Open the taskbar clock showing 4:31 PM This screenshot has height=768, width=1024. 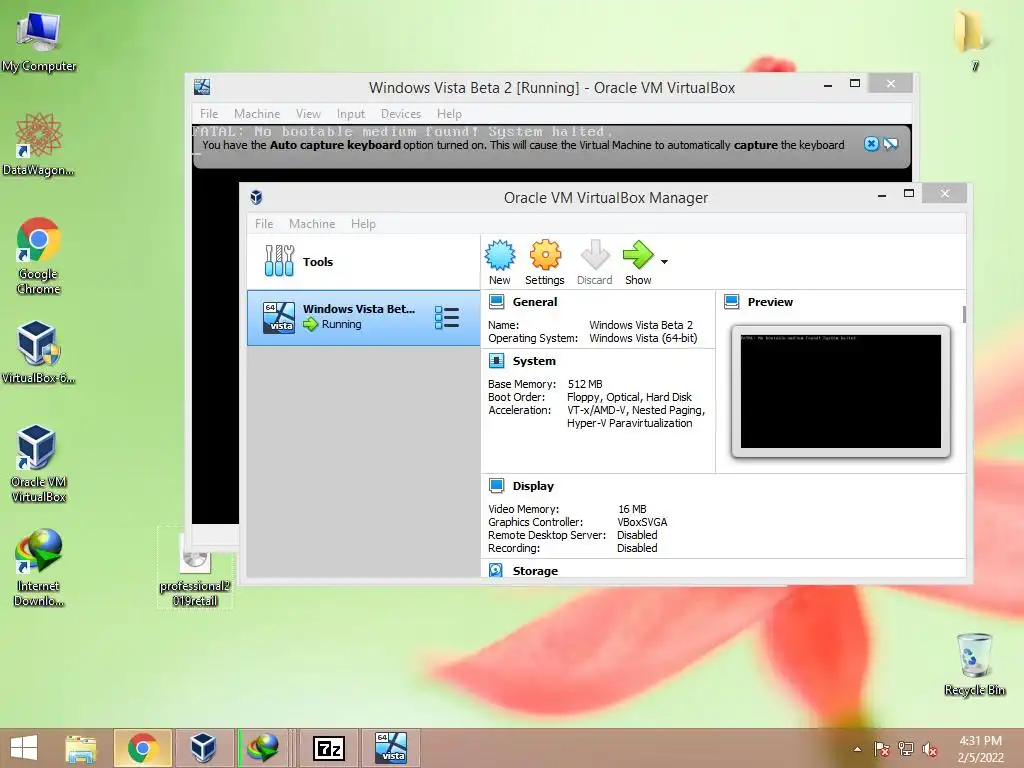click(980, 749)
